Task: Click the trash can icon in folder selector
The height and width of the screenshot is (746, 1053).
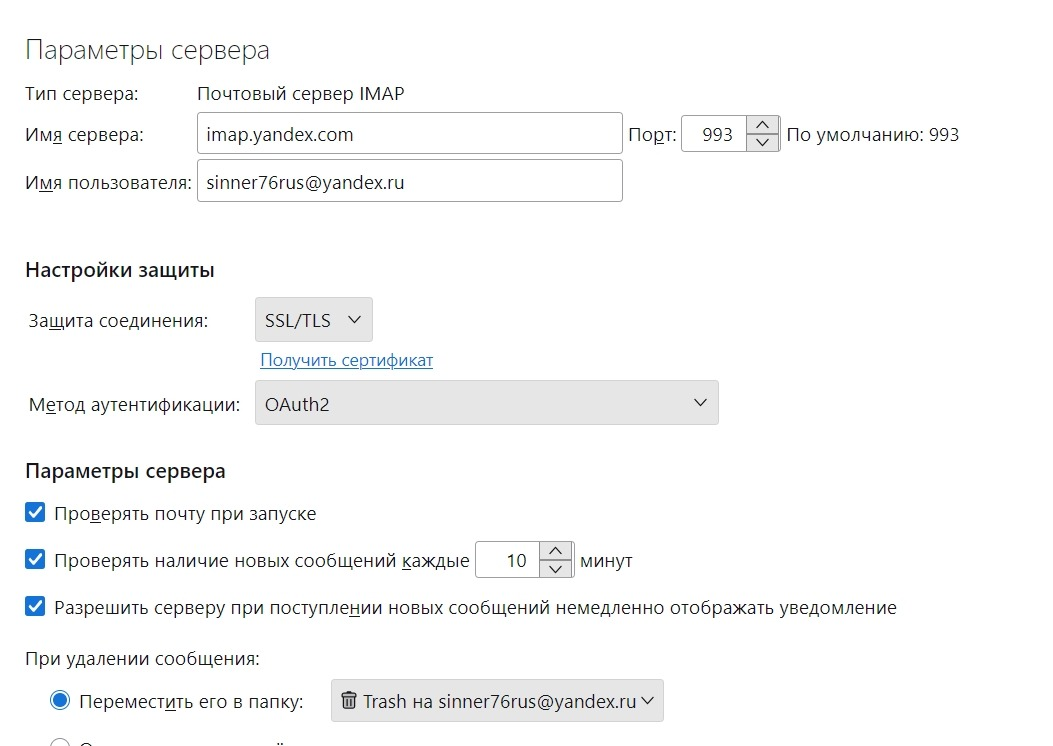Action: (348, 701)
